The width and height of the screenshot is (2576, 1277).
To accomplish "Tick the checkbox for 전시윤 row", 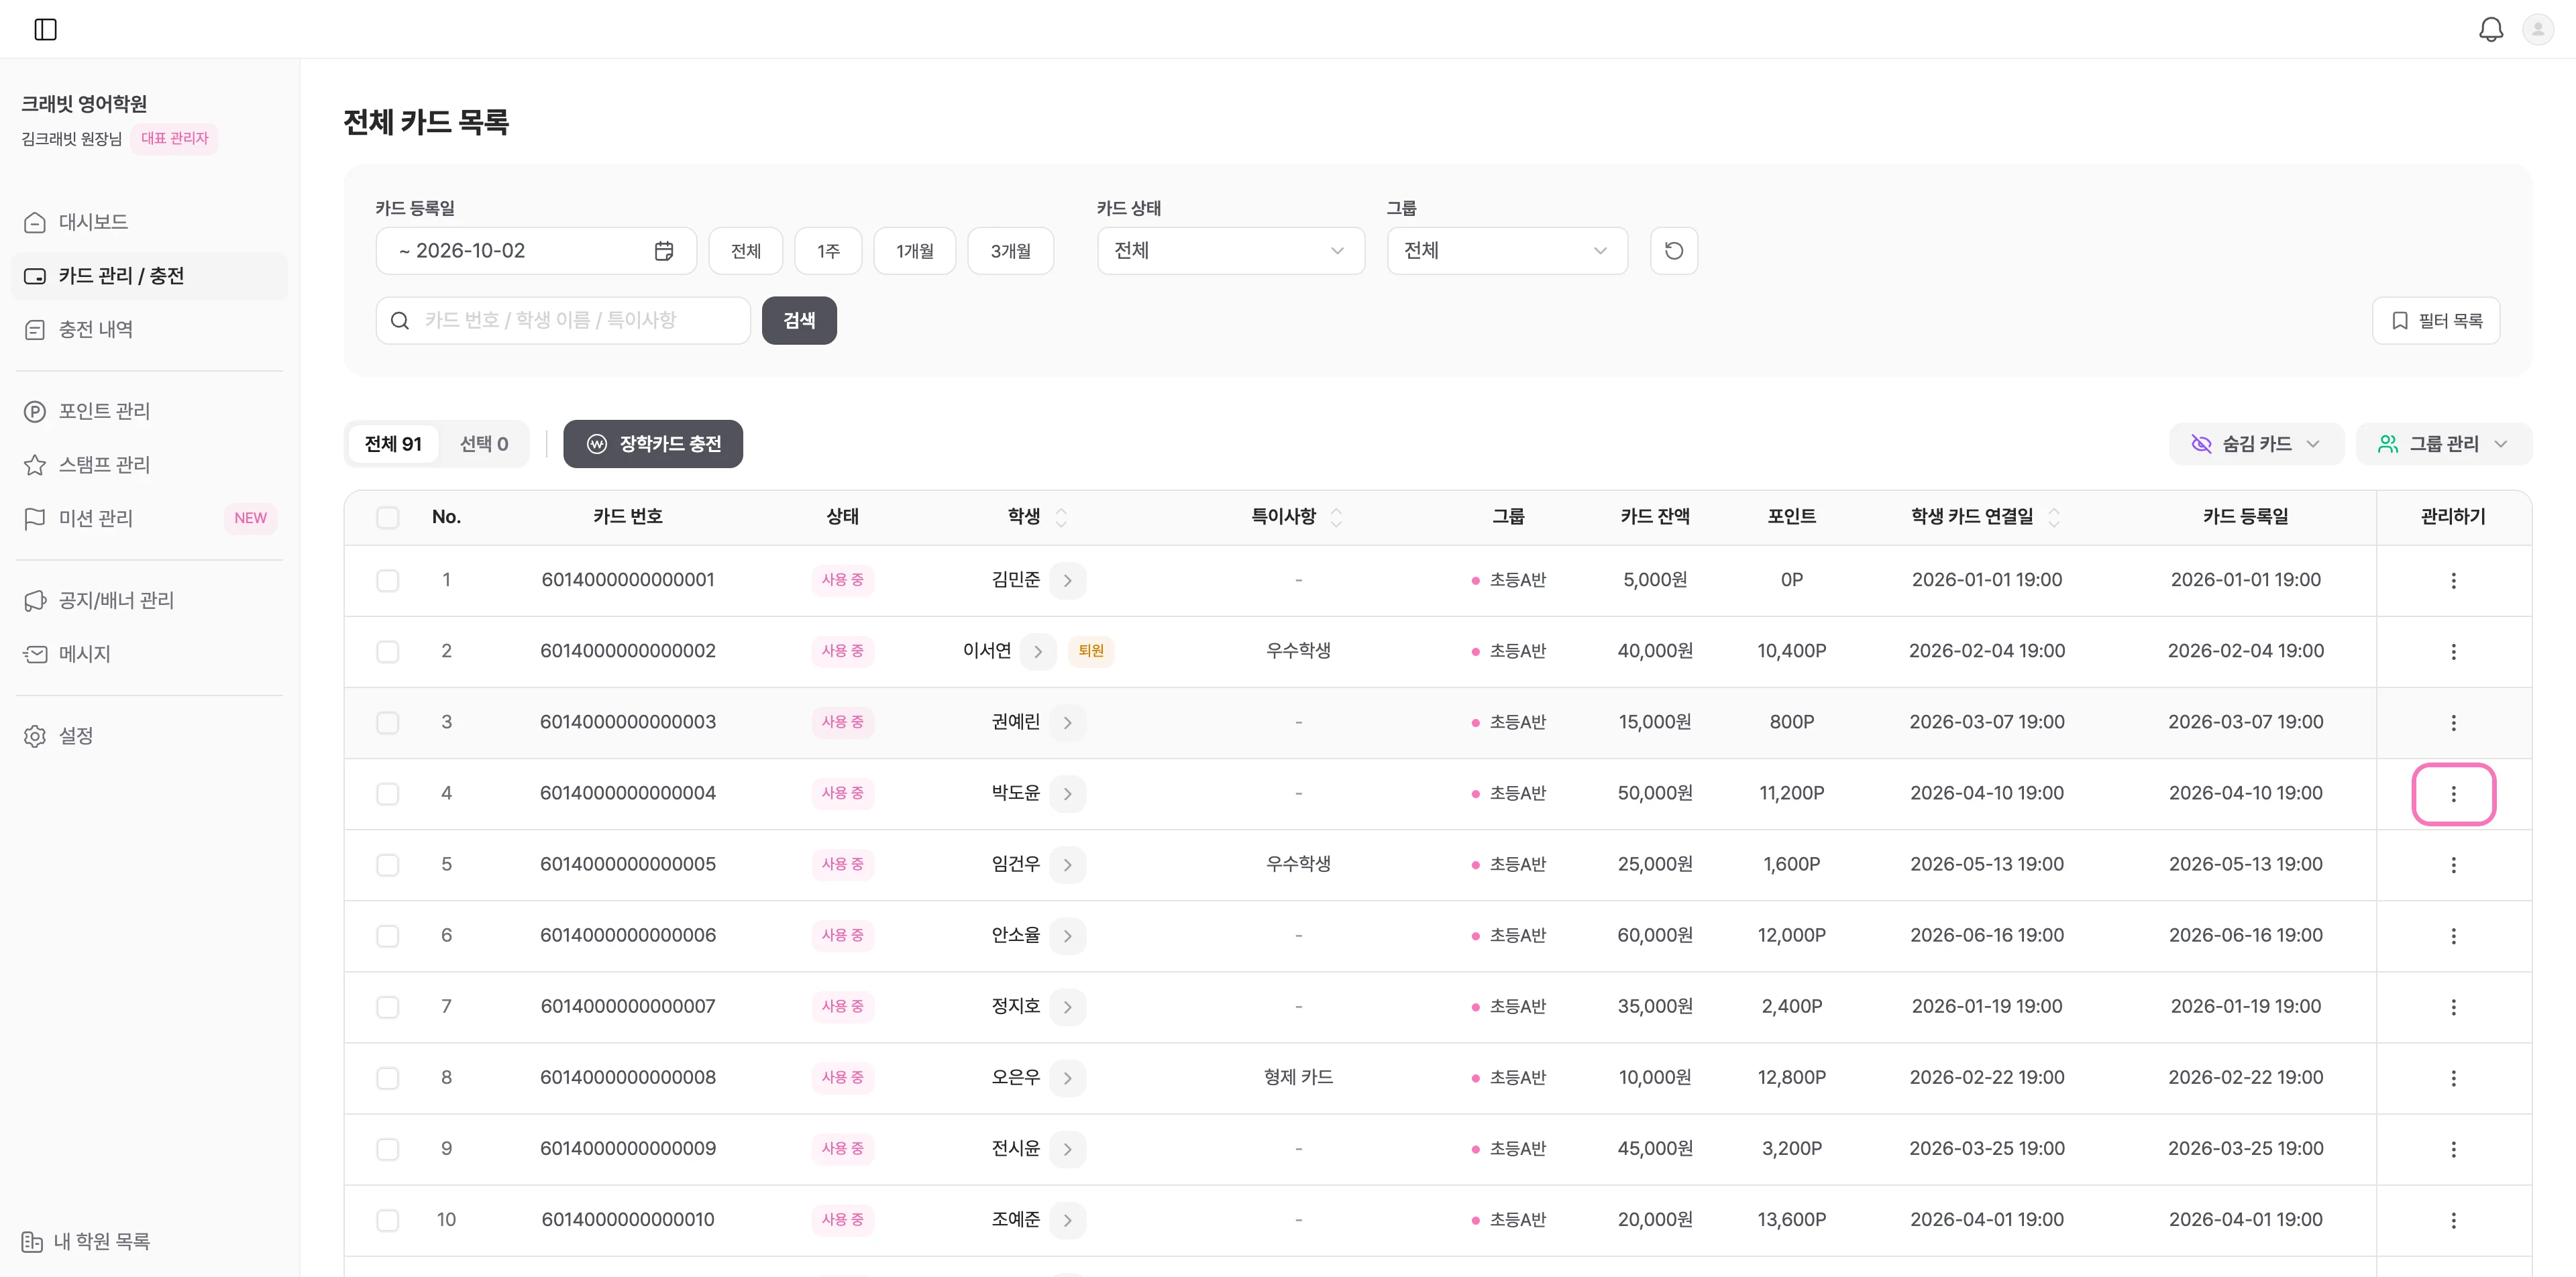I will click(x=388, y=1149).
